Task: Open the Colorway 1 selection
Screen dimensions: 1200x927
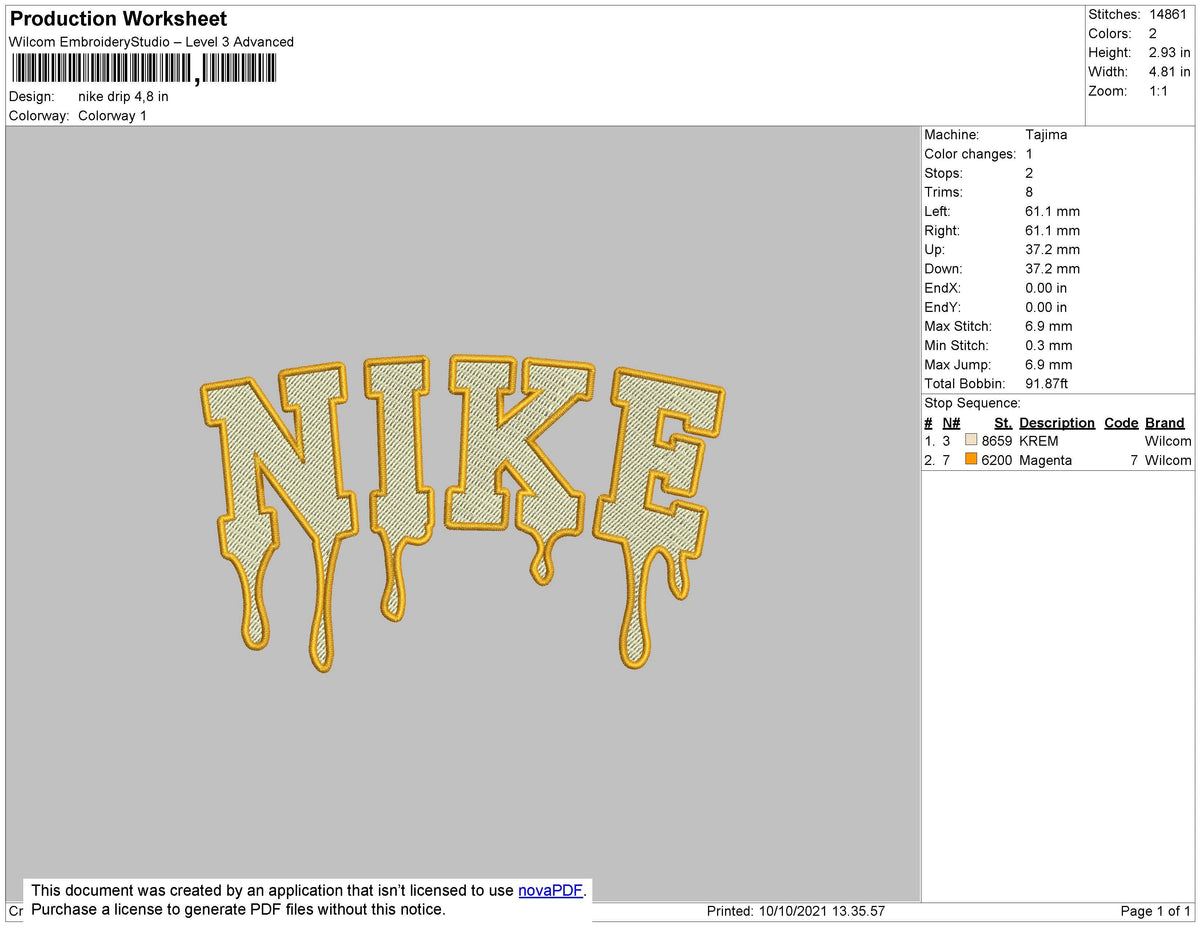Action: [112, 115]
